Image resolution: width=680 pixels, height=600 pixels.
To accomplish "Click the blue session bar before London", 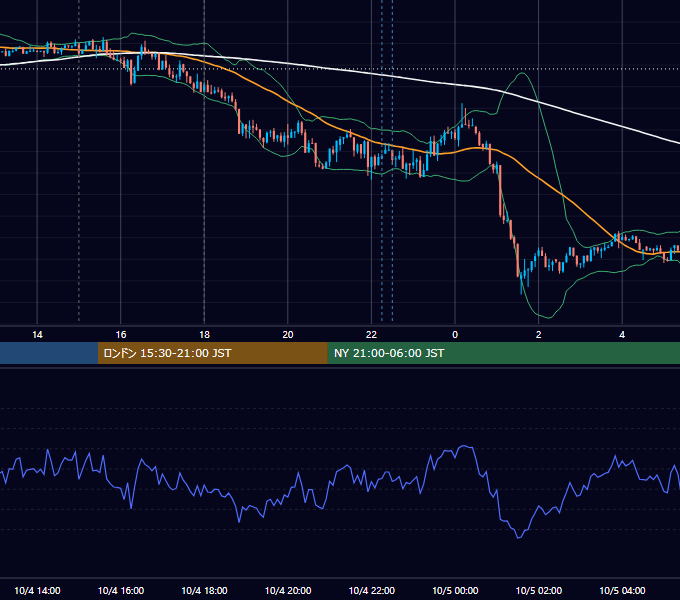I will coord(49,353).
